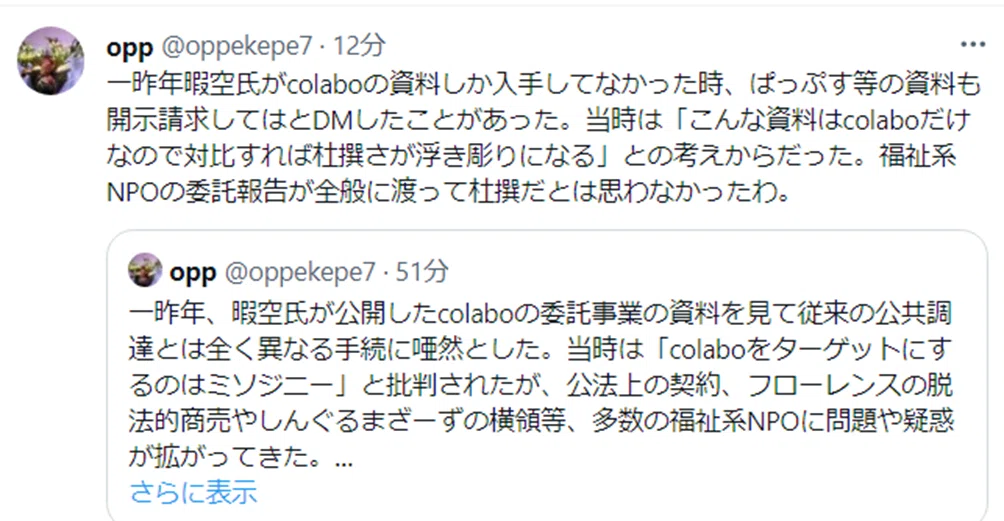
Task: Visit @oppekepe7 handle beside 51分
Action: [x=300, y=273]
